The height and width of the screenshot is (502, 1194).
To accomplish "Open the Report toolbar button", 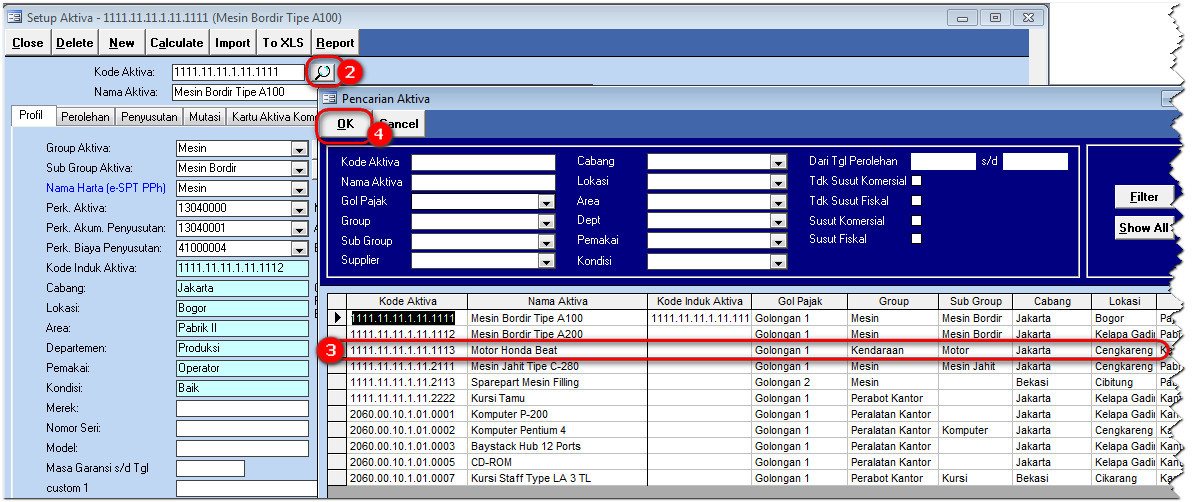I will click(335, 43).
